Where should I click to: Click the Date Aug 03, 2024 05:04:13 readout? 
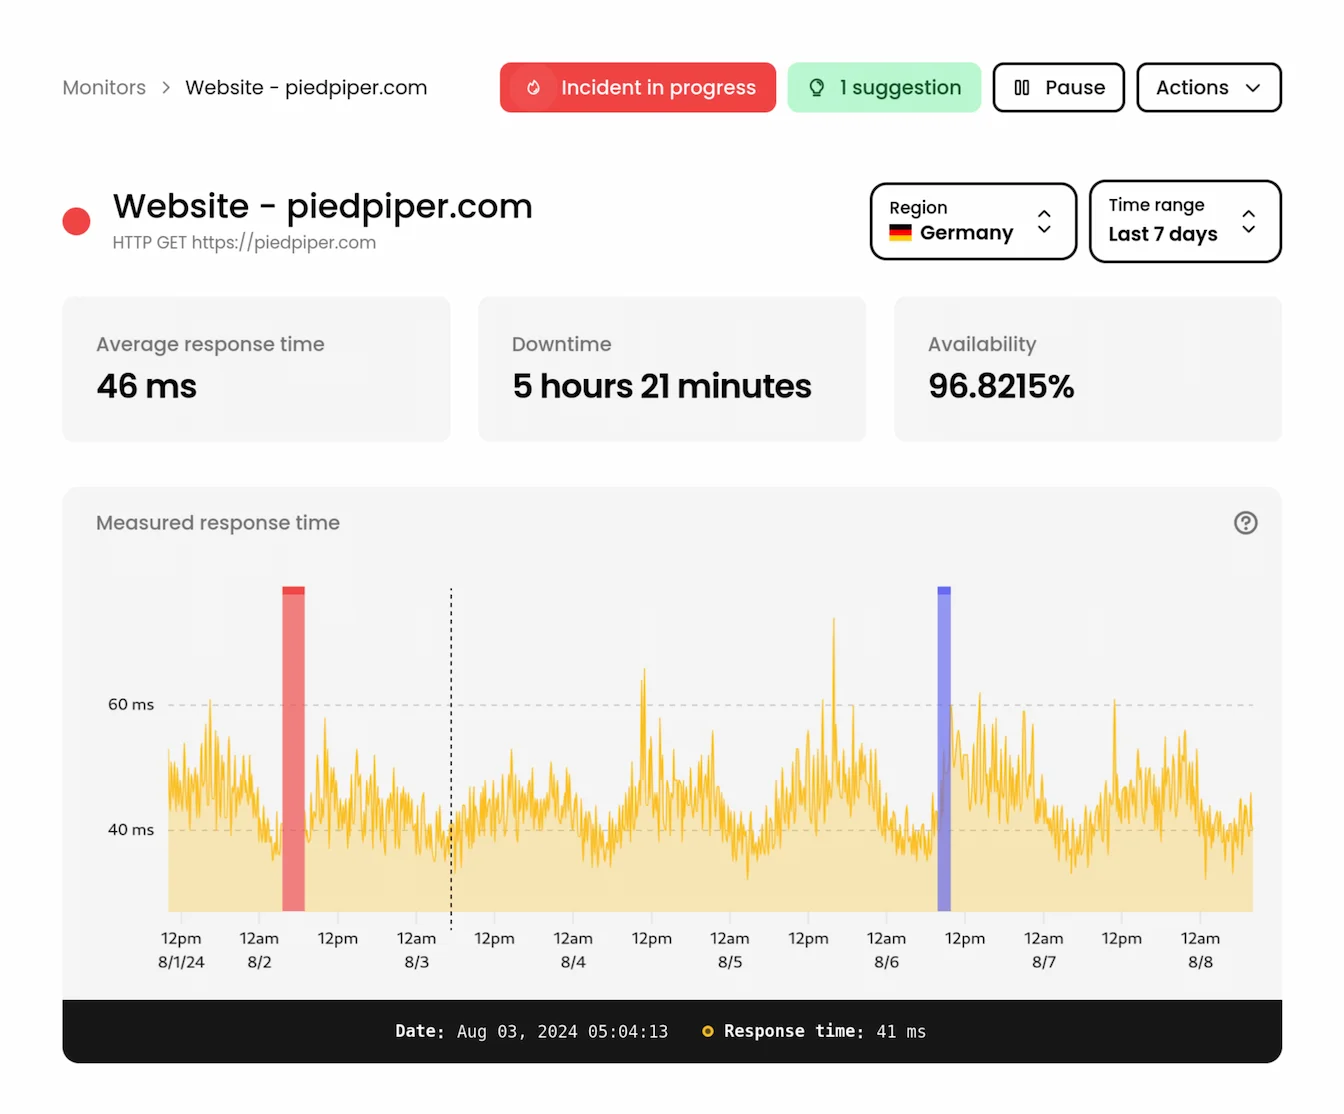[x=531, y=1032]
